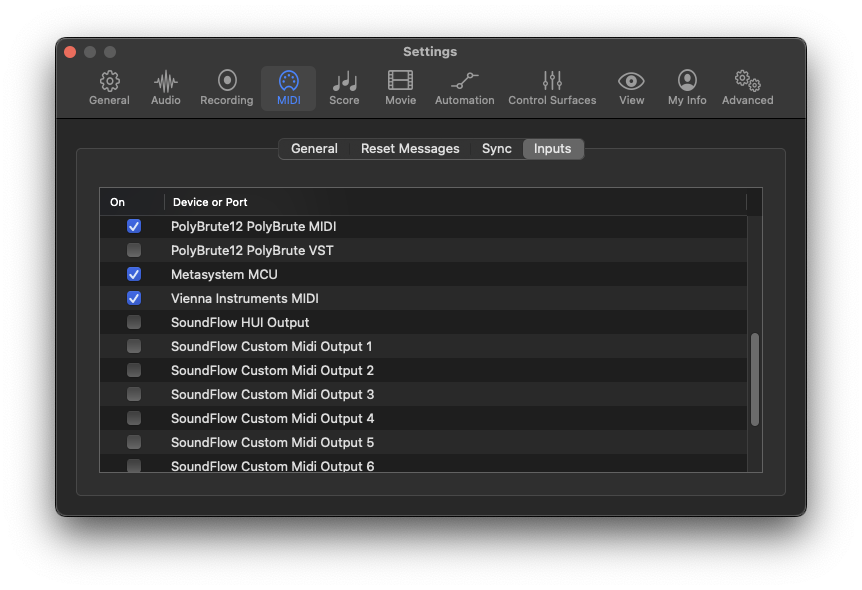862x590 pixels.
Task: Enable PolyBrute12 PolyBrute VST input
Action: 134,251
